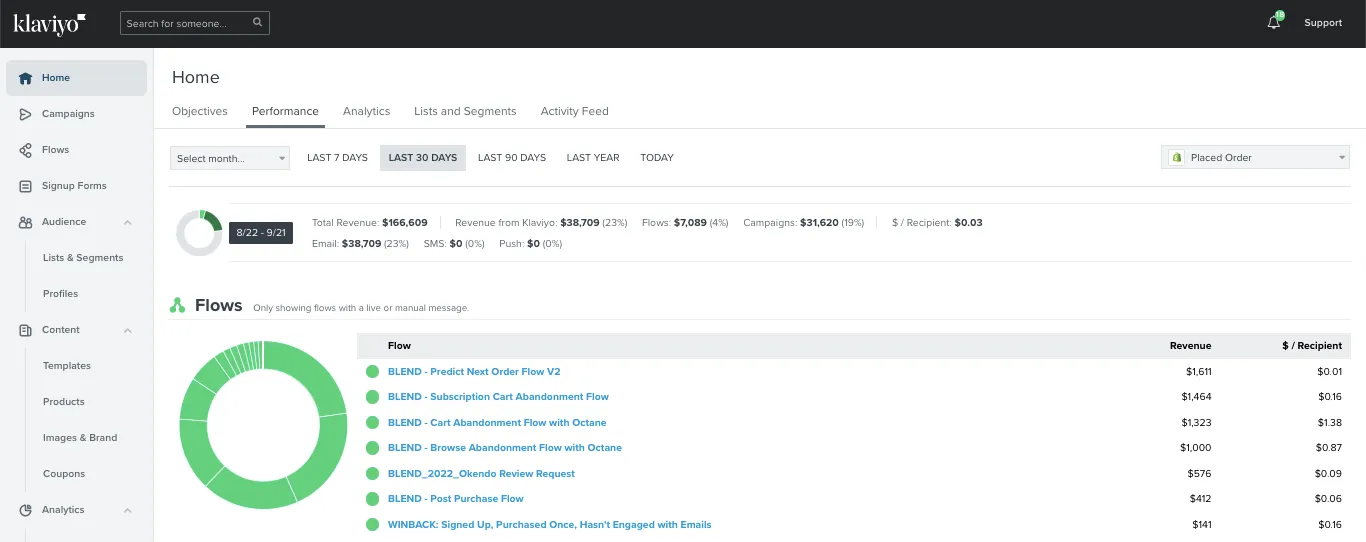
Task: Click the Revenue column header
Action: click(x=1190, y=346)
